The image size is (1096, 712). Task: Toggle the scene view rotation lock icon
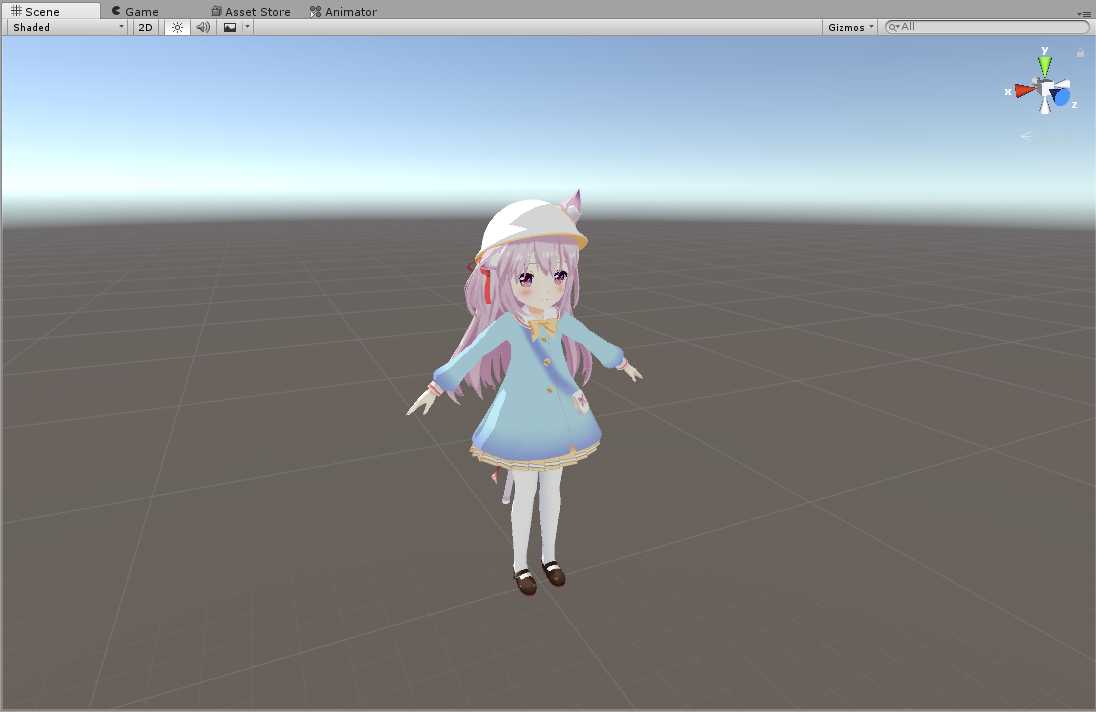(1080, 52)
